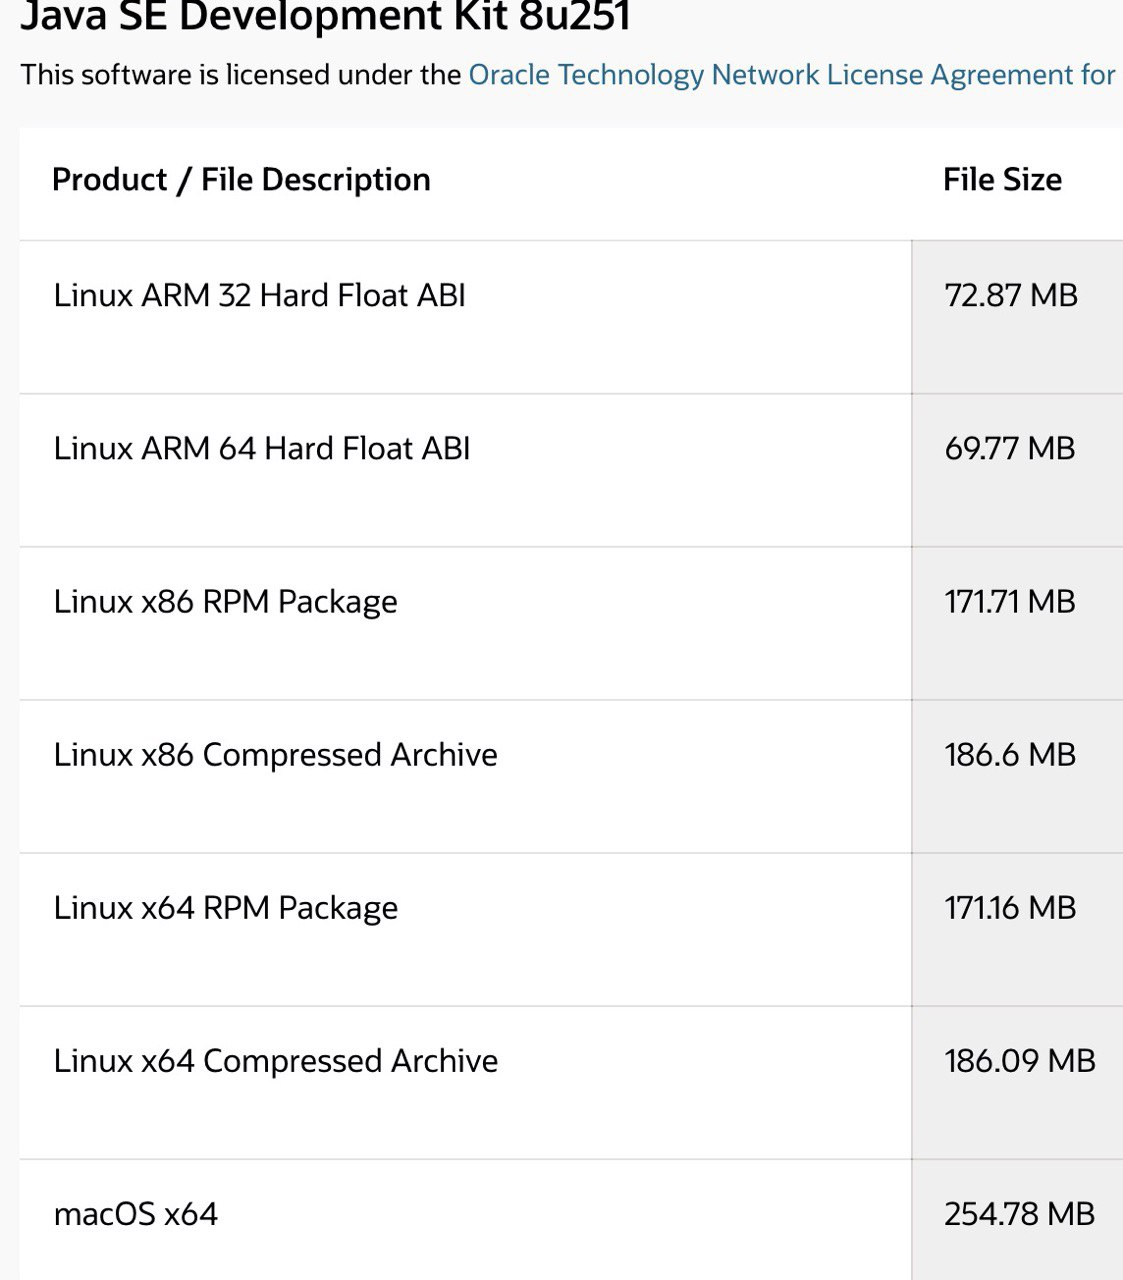The width and height of the screenshot is (1123, 1280).
Task: Click the Product / File Description column header
Action: (x=241, y=180)
